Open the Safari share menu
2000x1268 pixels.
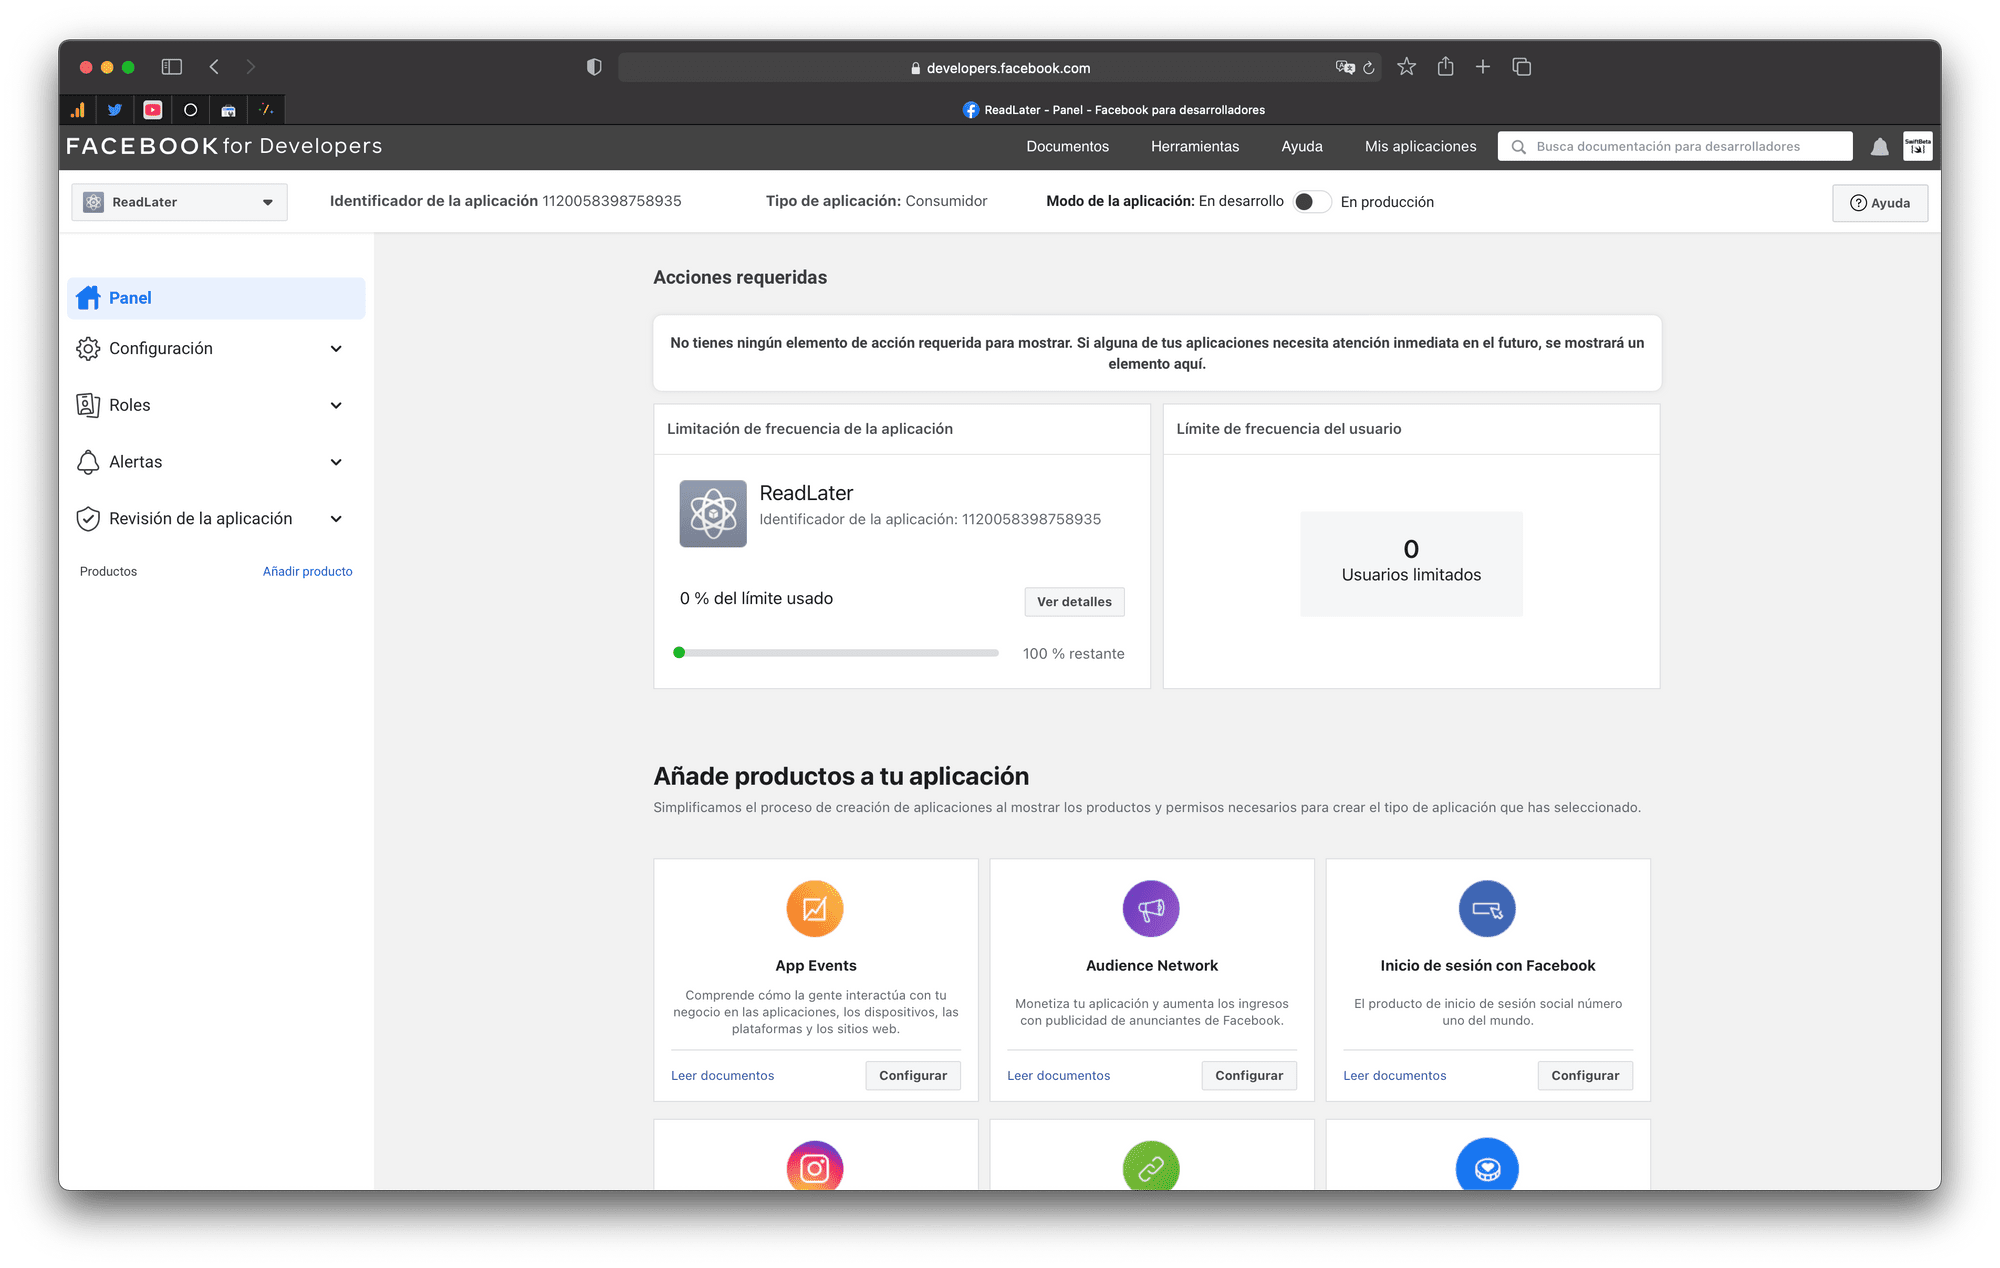1445,67
